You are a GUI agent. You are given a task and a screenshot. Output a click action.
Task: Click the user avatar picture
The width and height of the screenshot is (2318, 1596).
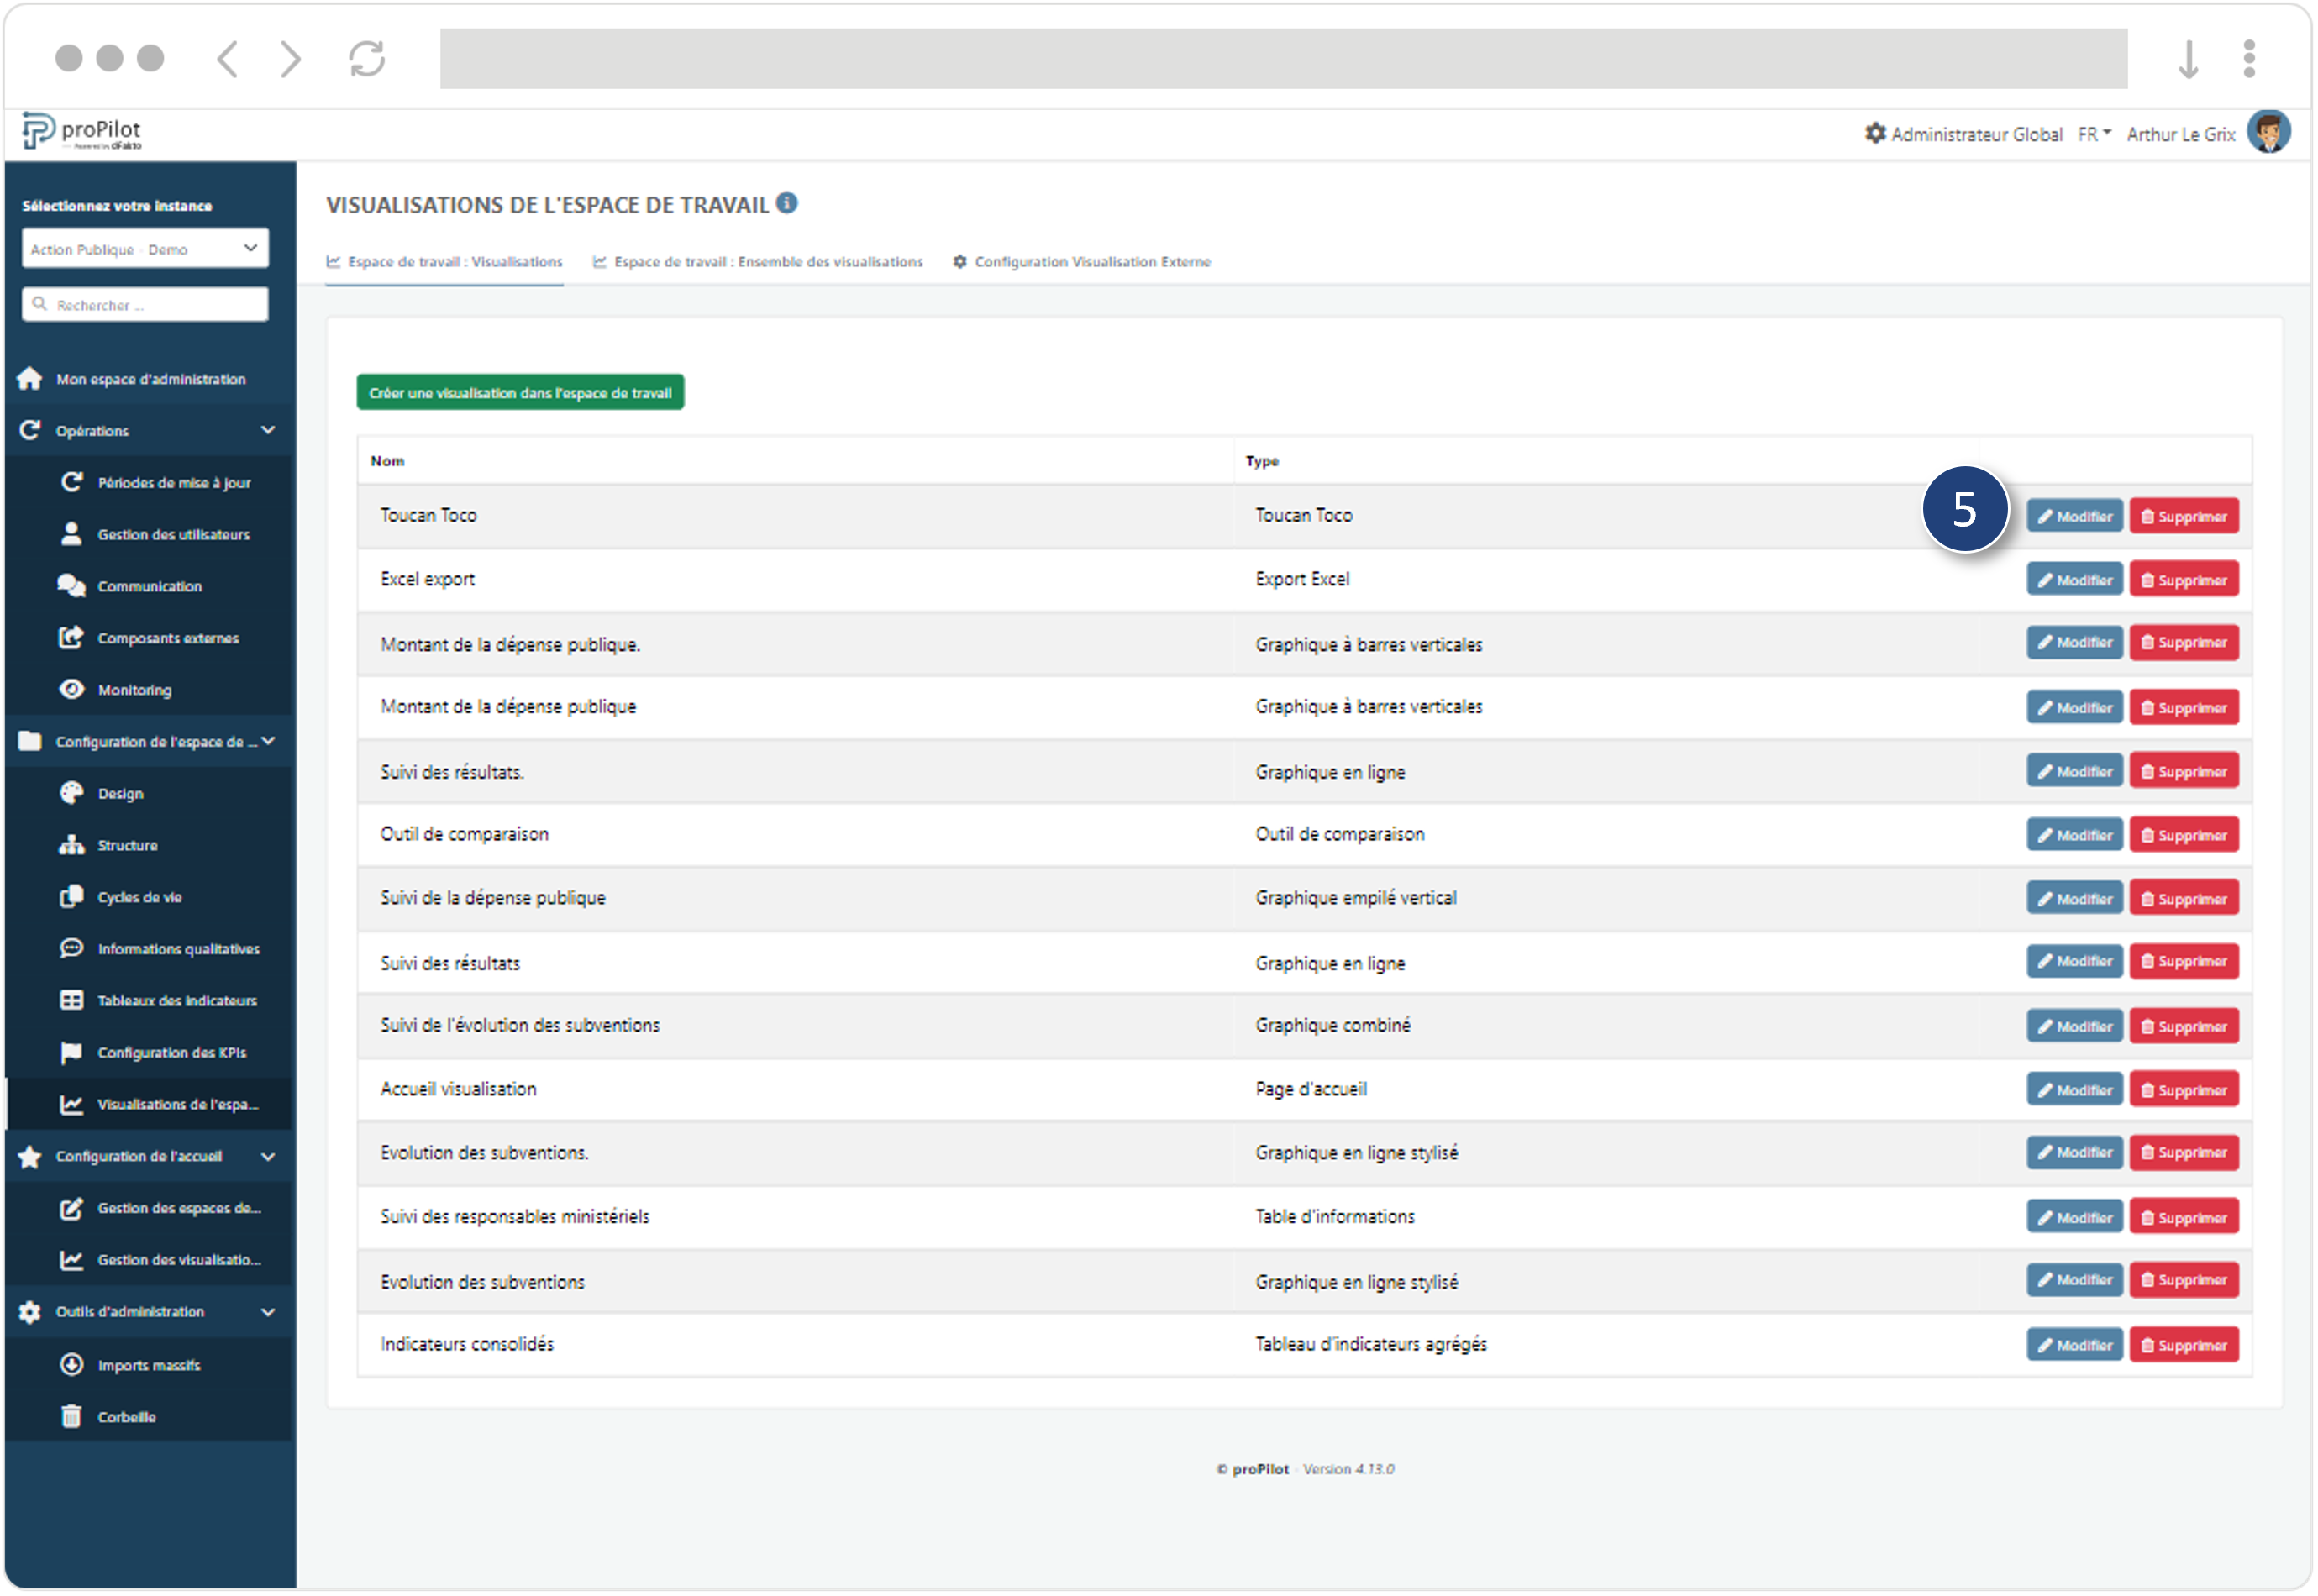(x=2270, y=133)
